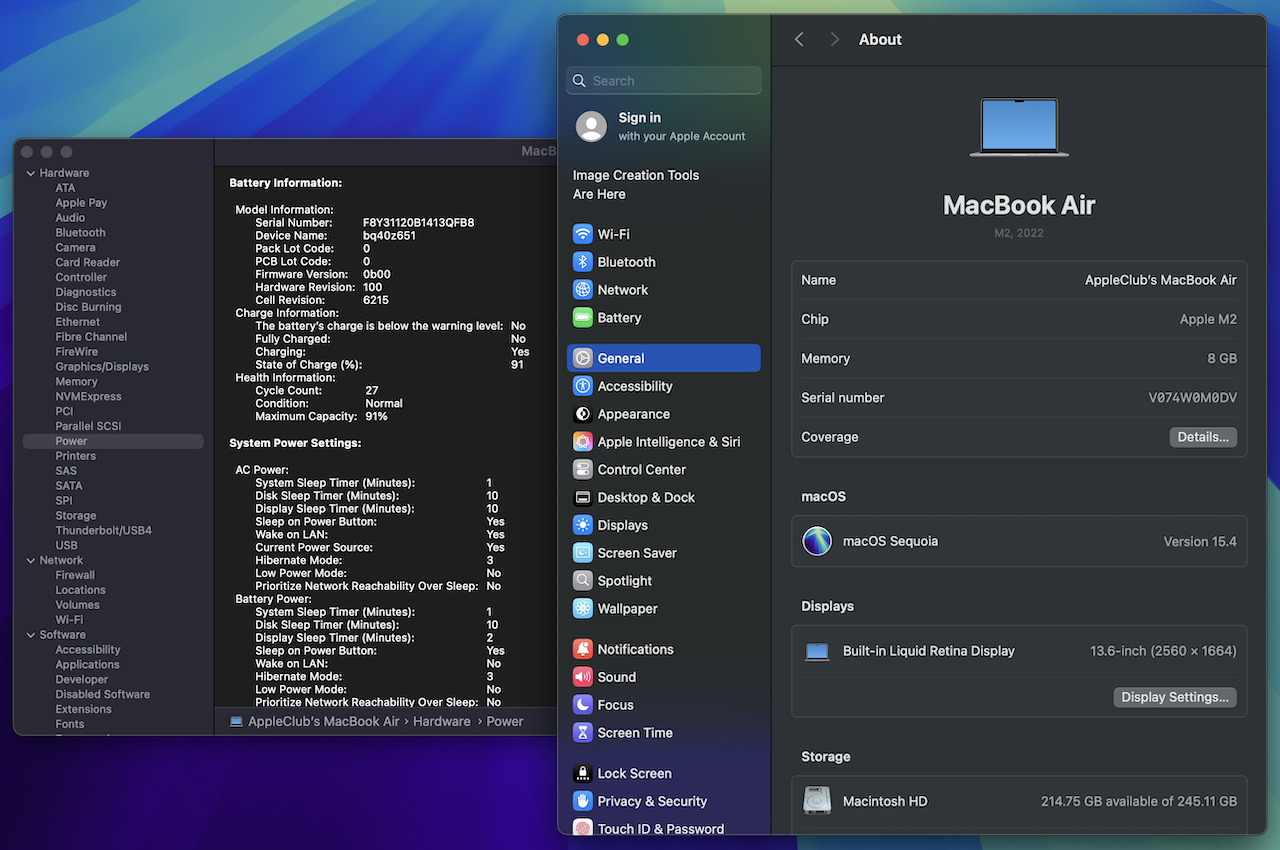This screenshot has height=850, width=1280.
Task: Open the Apple Intelligence & Siri icon
Action: pos(583,442)
